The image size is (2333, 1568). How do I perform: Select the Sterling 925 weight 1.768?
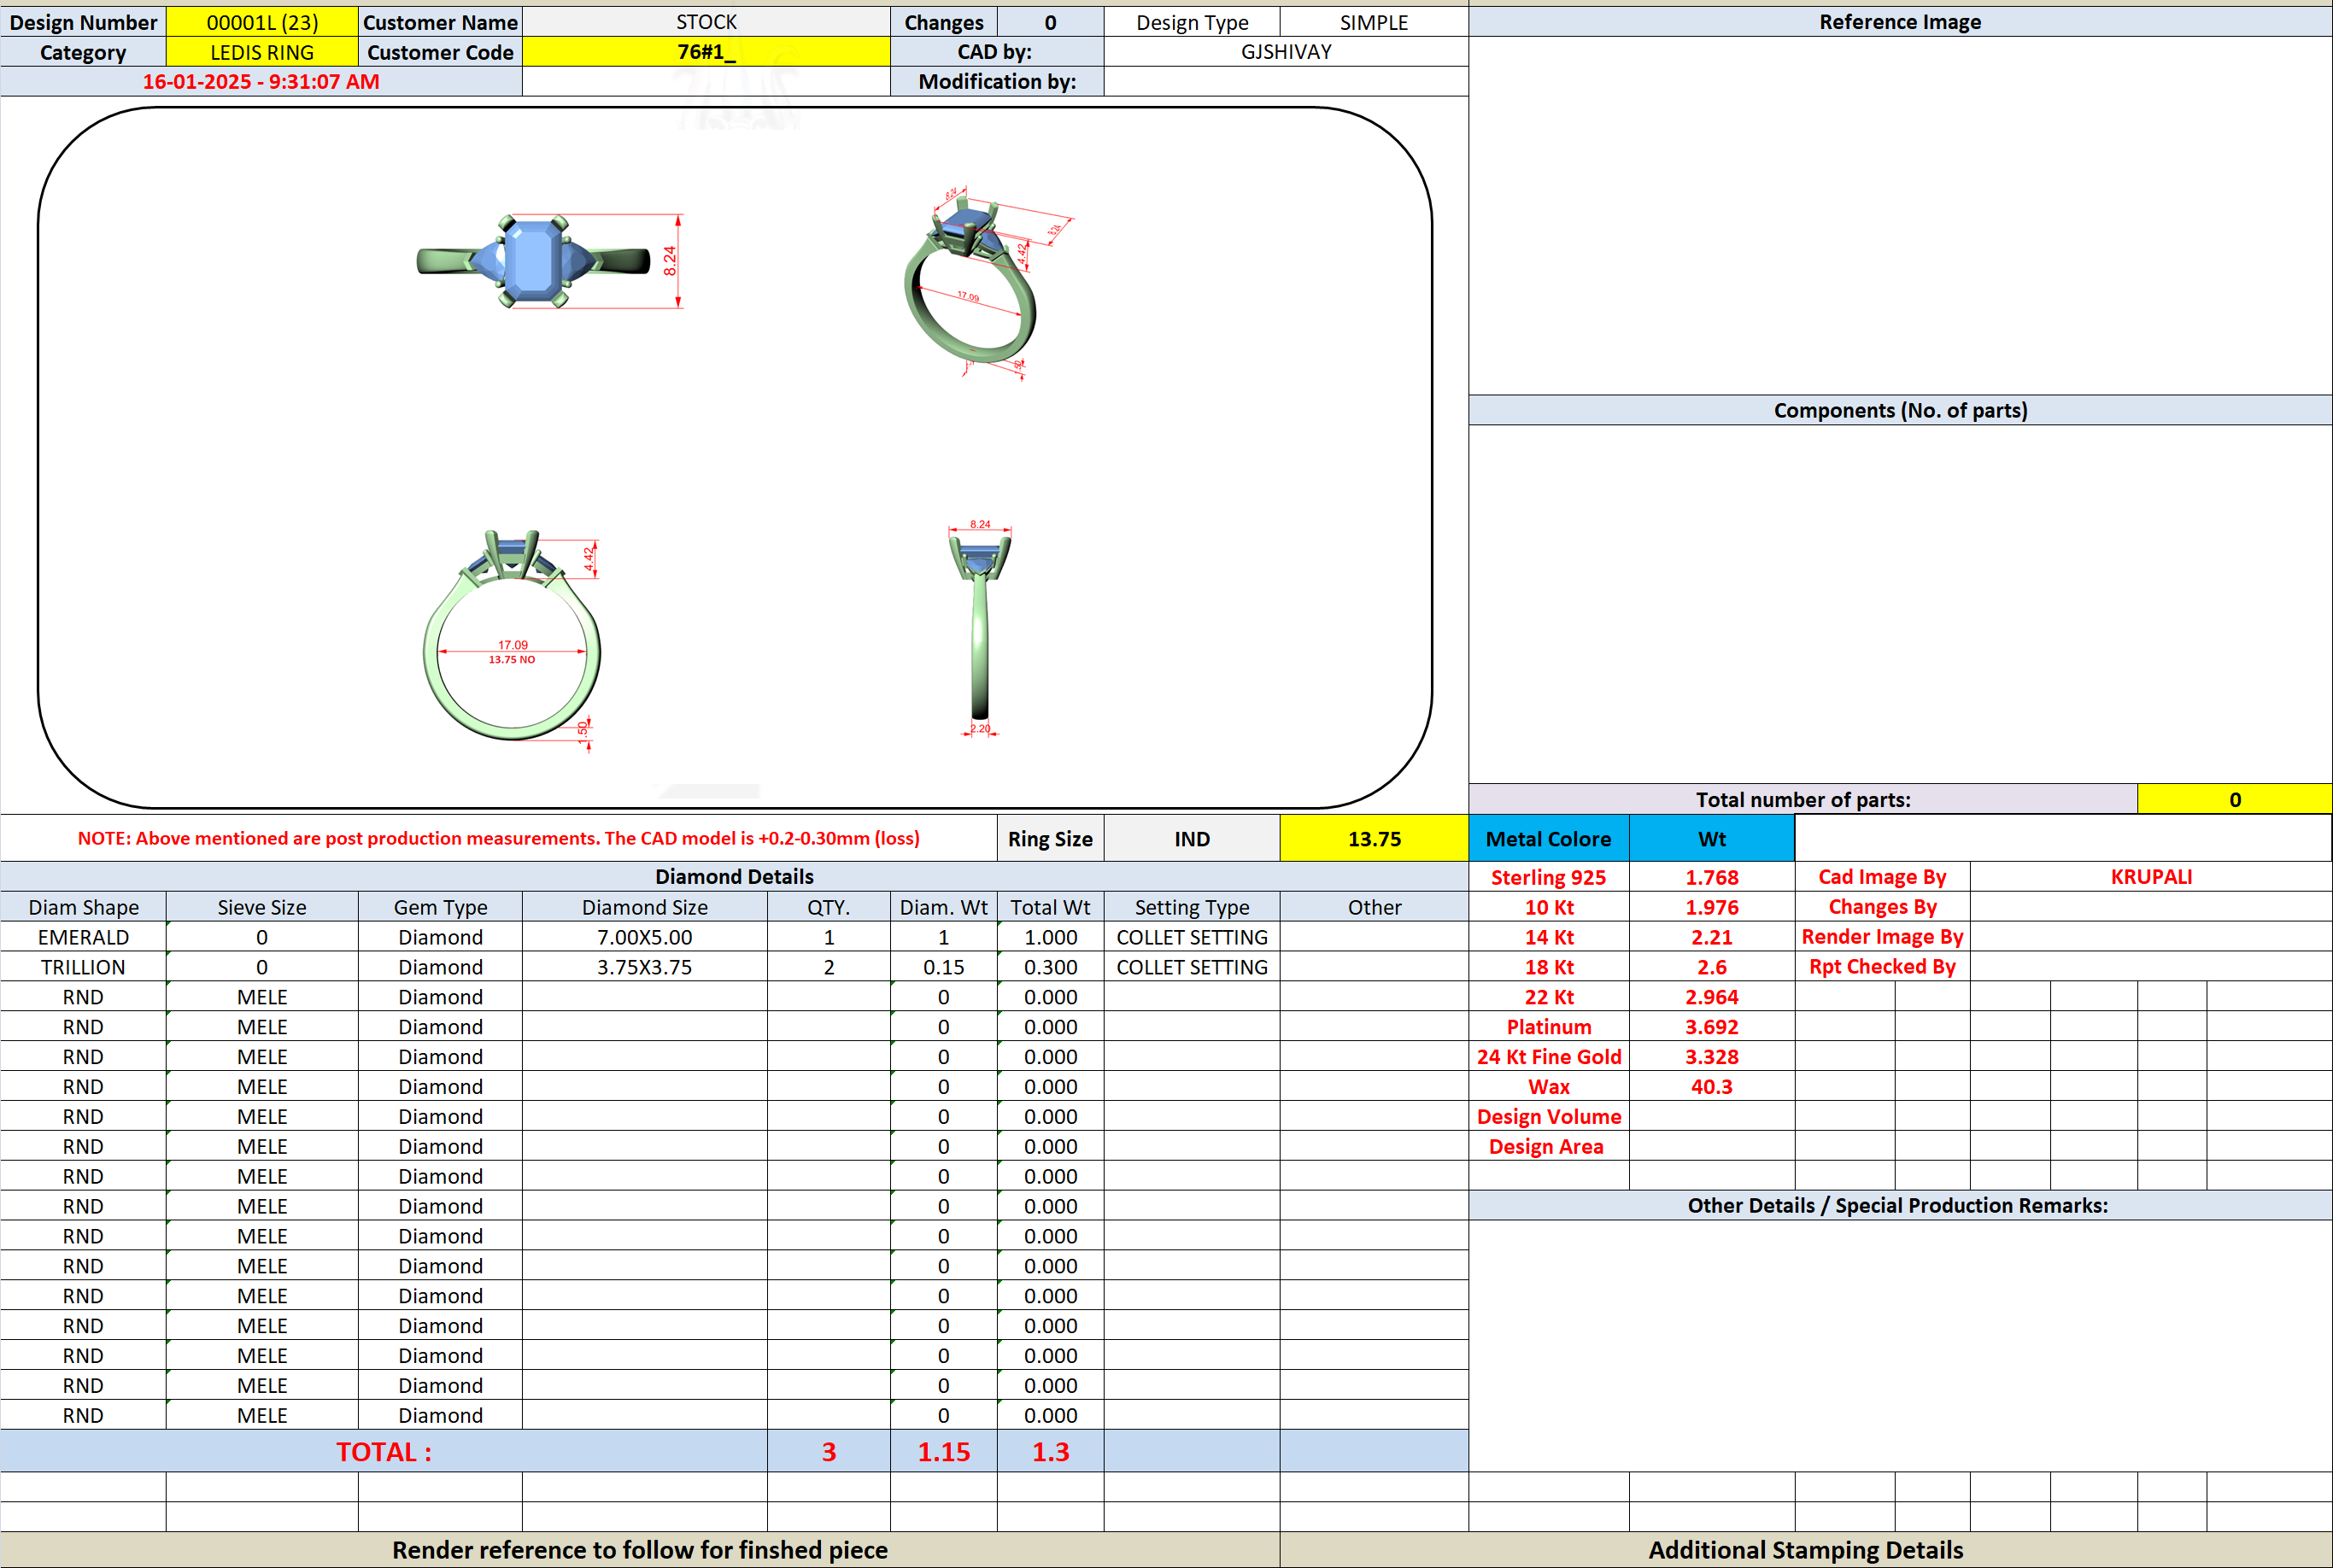click(x=1712, y=877)
